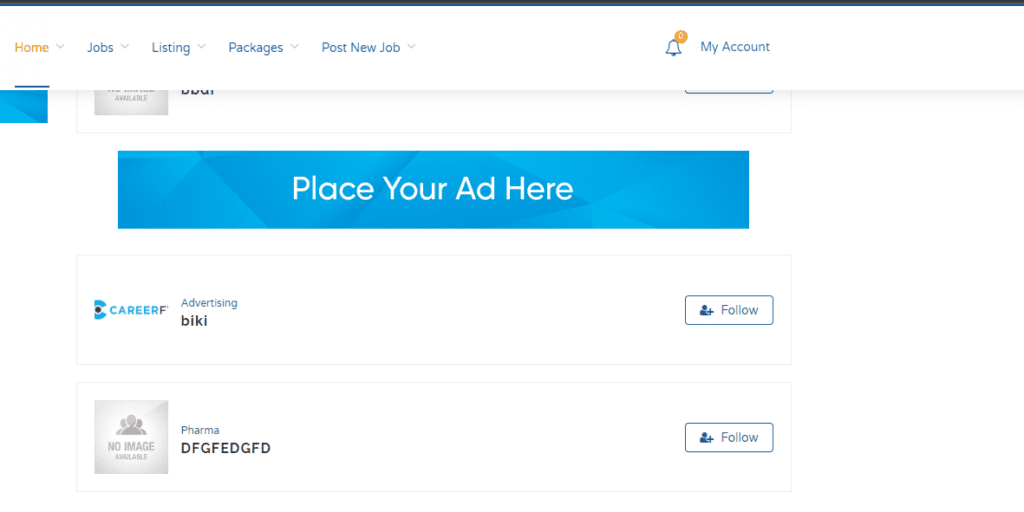Image resolution: width=1024 pixels, height=512 pixels.
Task: Go to My Account
Action: tap(735, 47)
